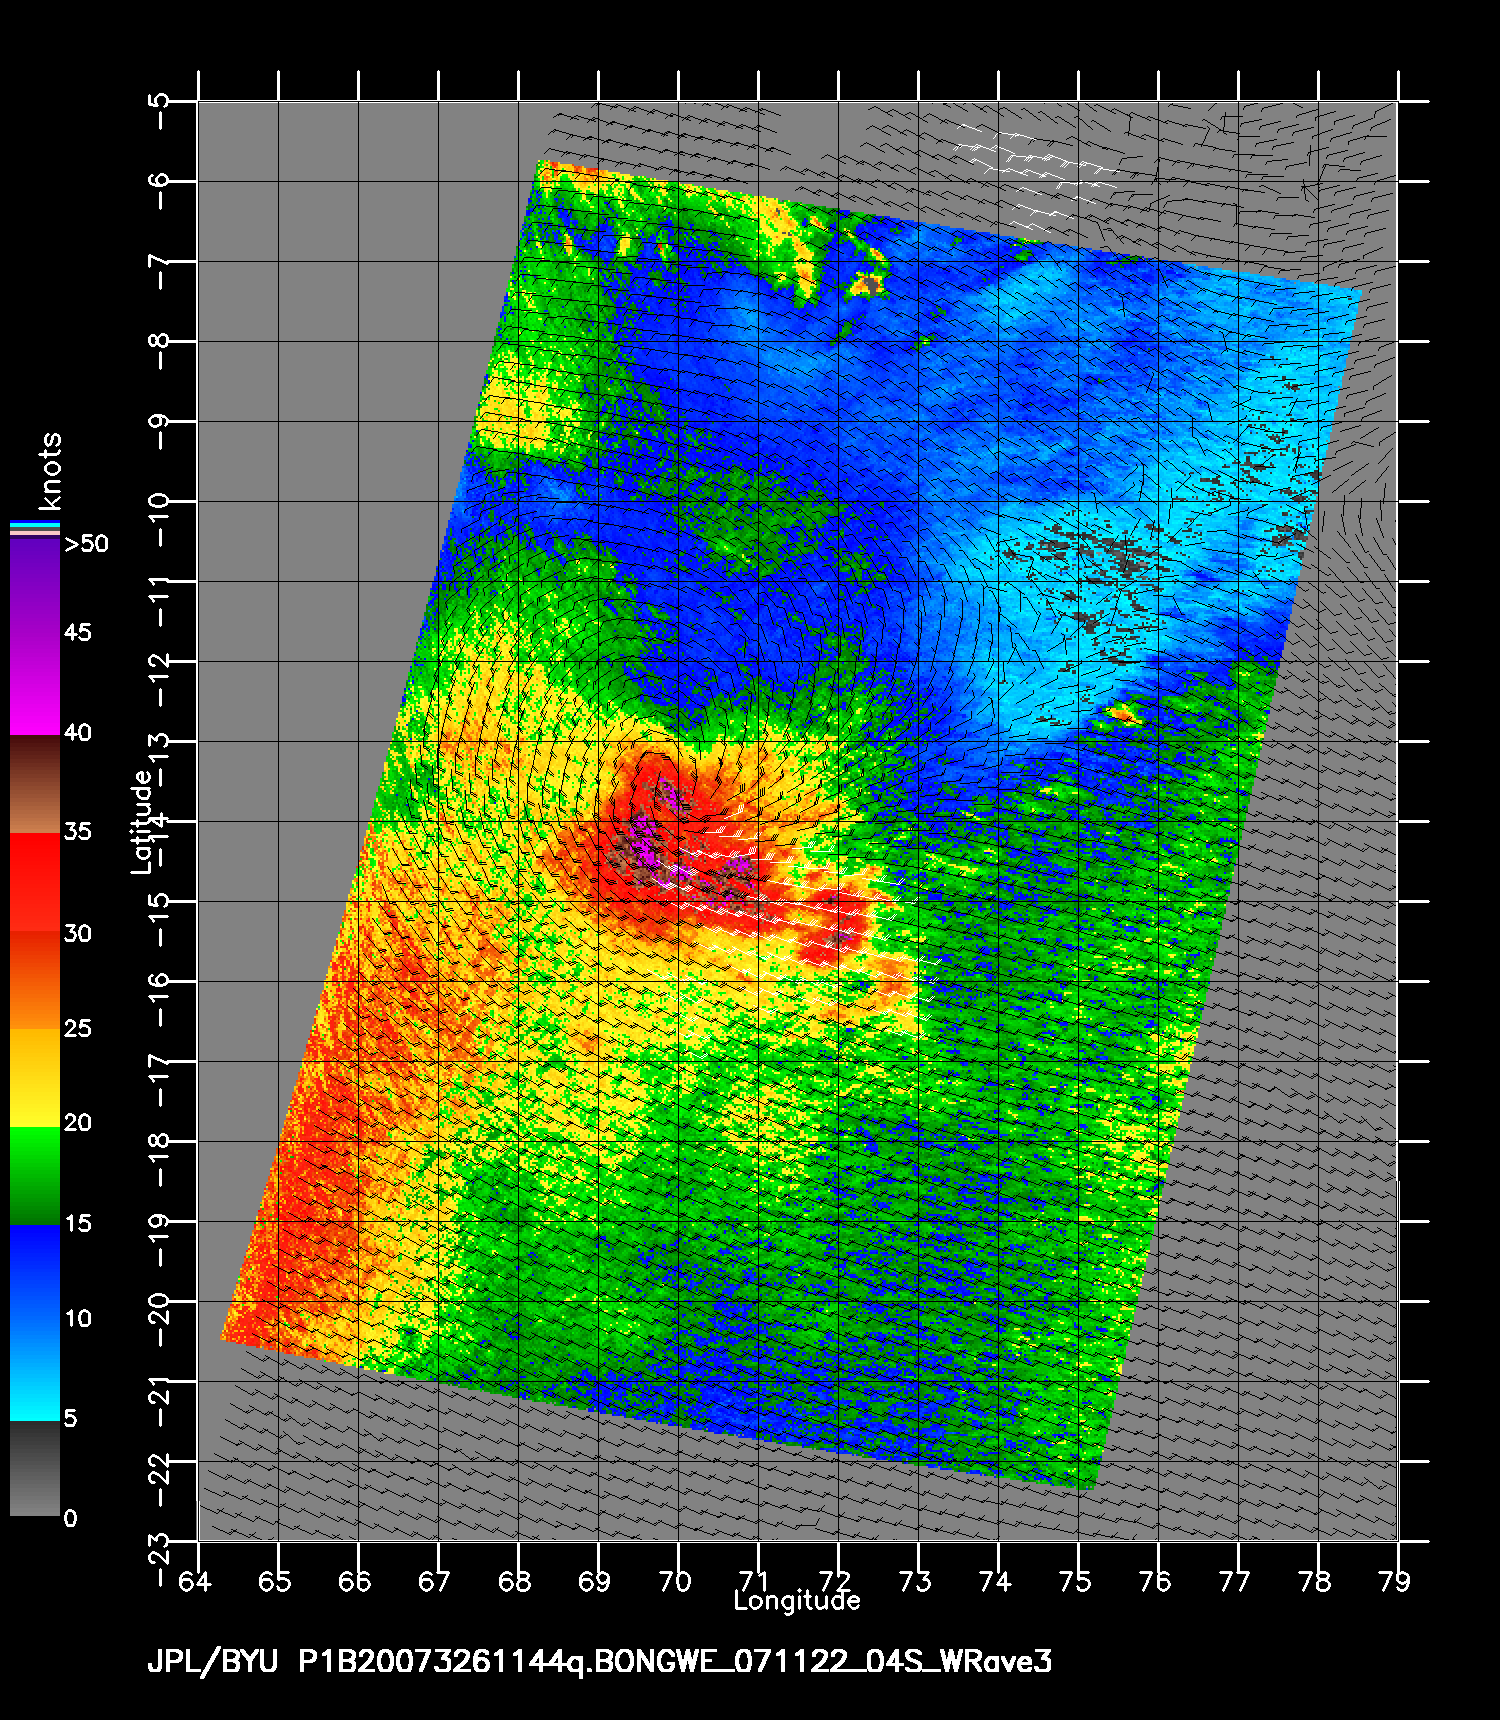Click longitude tick label 79

(1396, 1582)
